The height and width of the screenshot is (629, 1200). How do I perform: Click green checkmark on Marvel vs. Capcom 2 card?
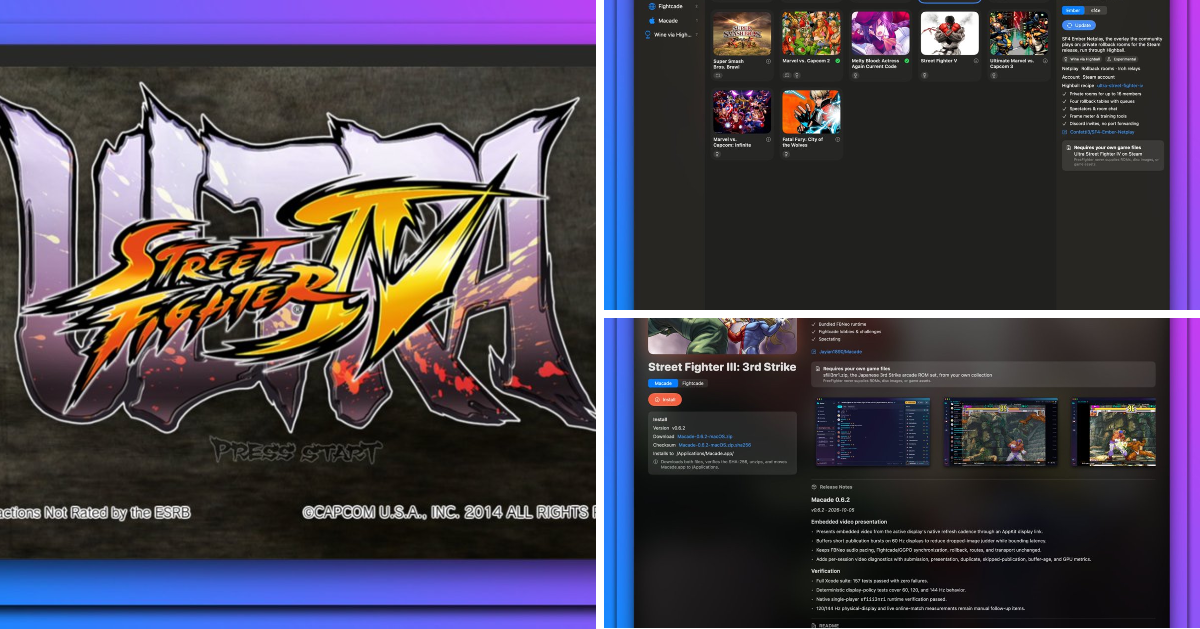[x=837, y=60]
